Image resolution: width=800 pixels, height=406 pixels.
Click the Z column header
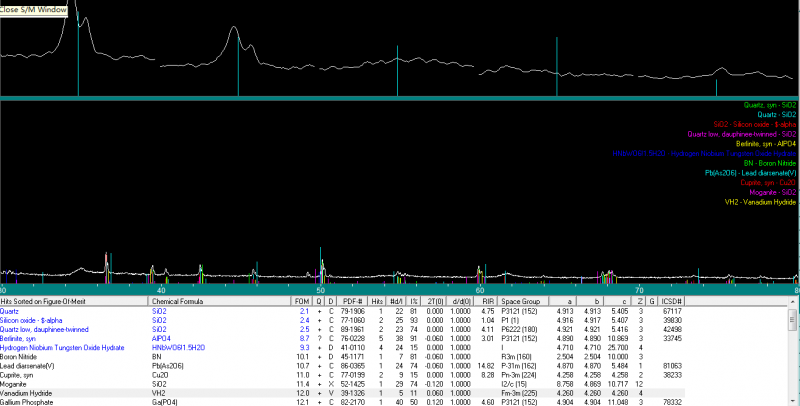point(640,301)
